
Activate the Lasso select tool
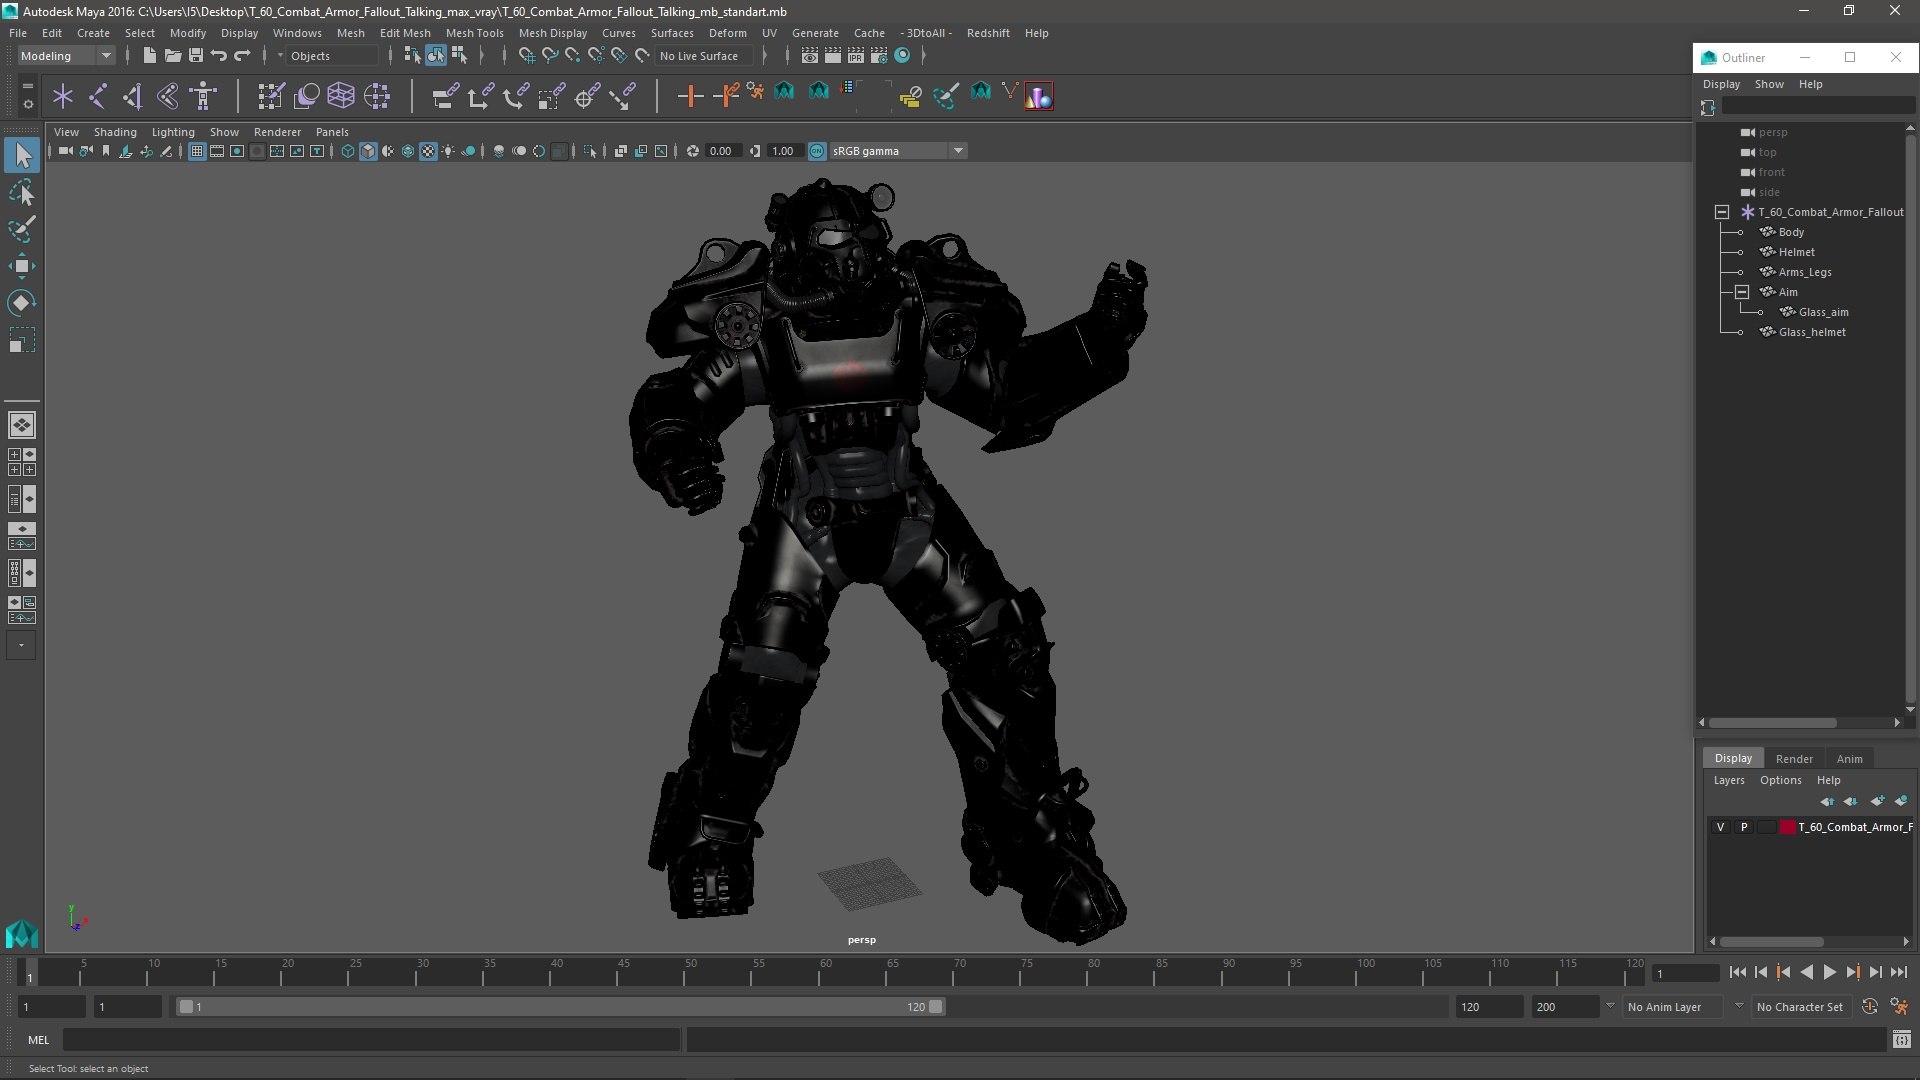coord(22,192)
